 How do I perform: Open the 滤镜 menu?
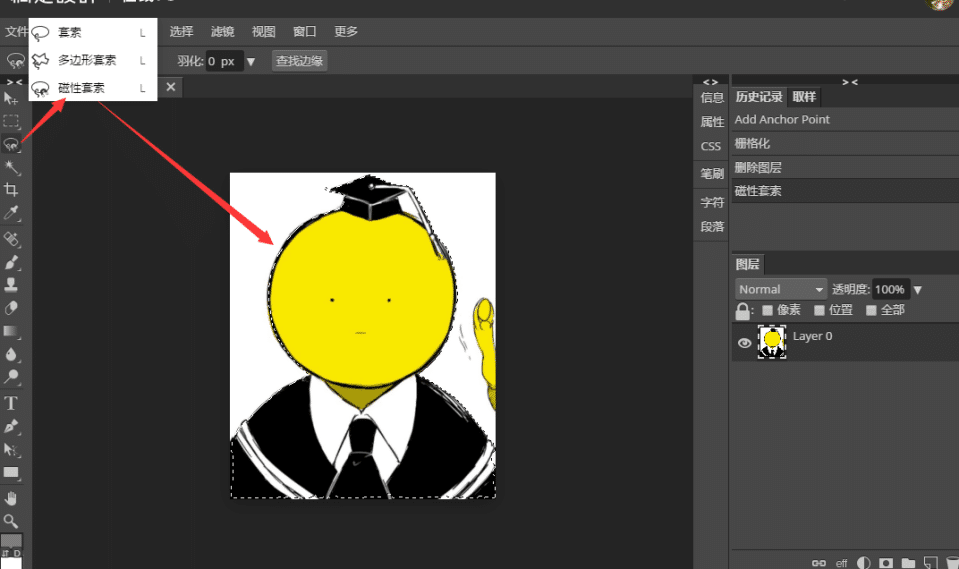[223, 31]
